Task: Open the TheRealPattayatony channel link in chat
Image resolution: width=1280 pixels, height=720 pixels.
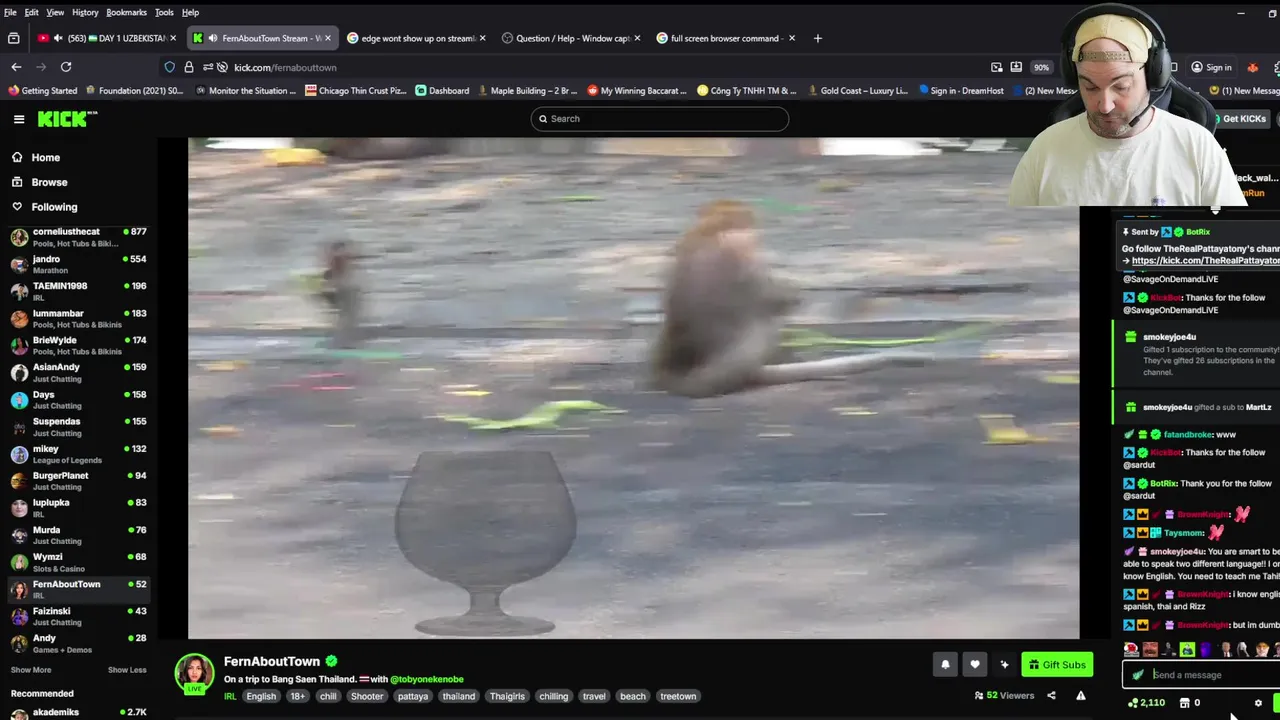Action: point(1205,260)
